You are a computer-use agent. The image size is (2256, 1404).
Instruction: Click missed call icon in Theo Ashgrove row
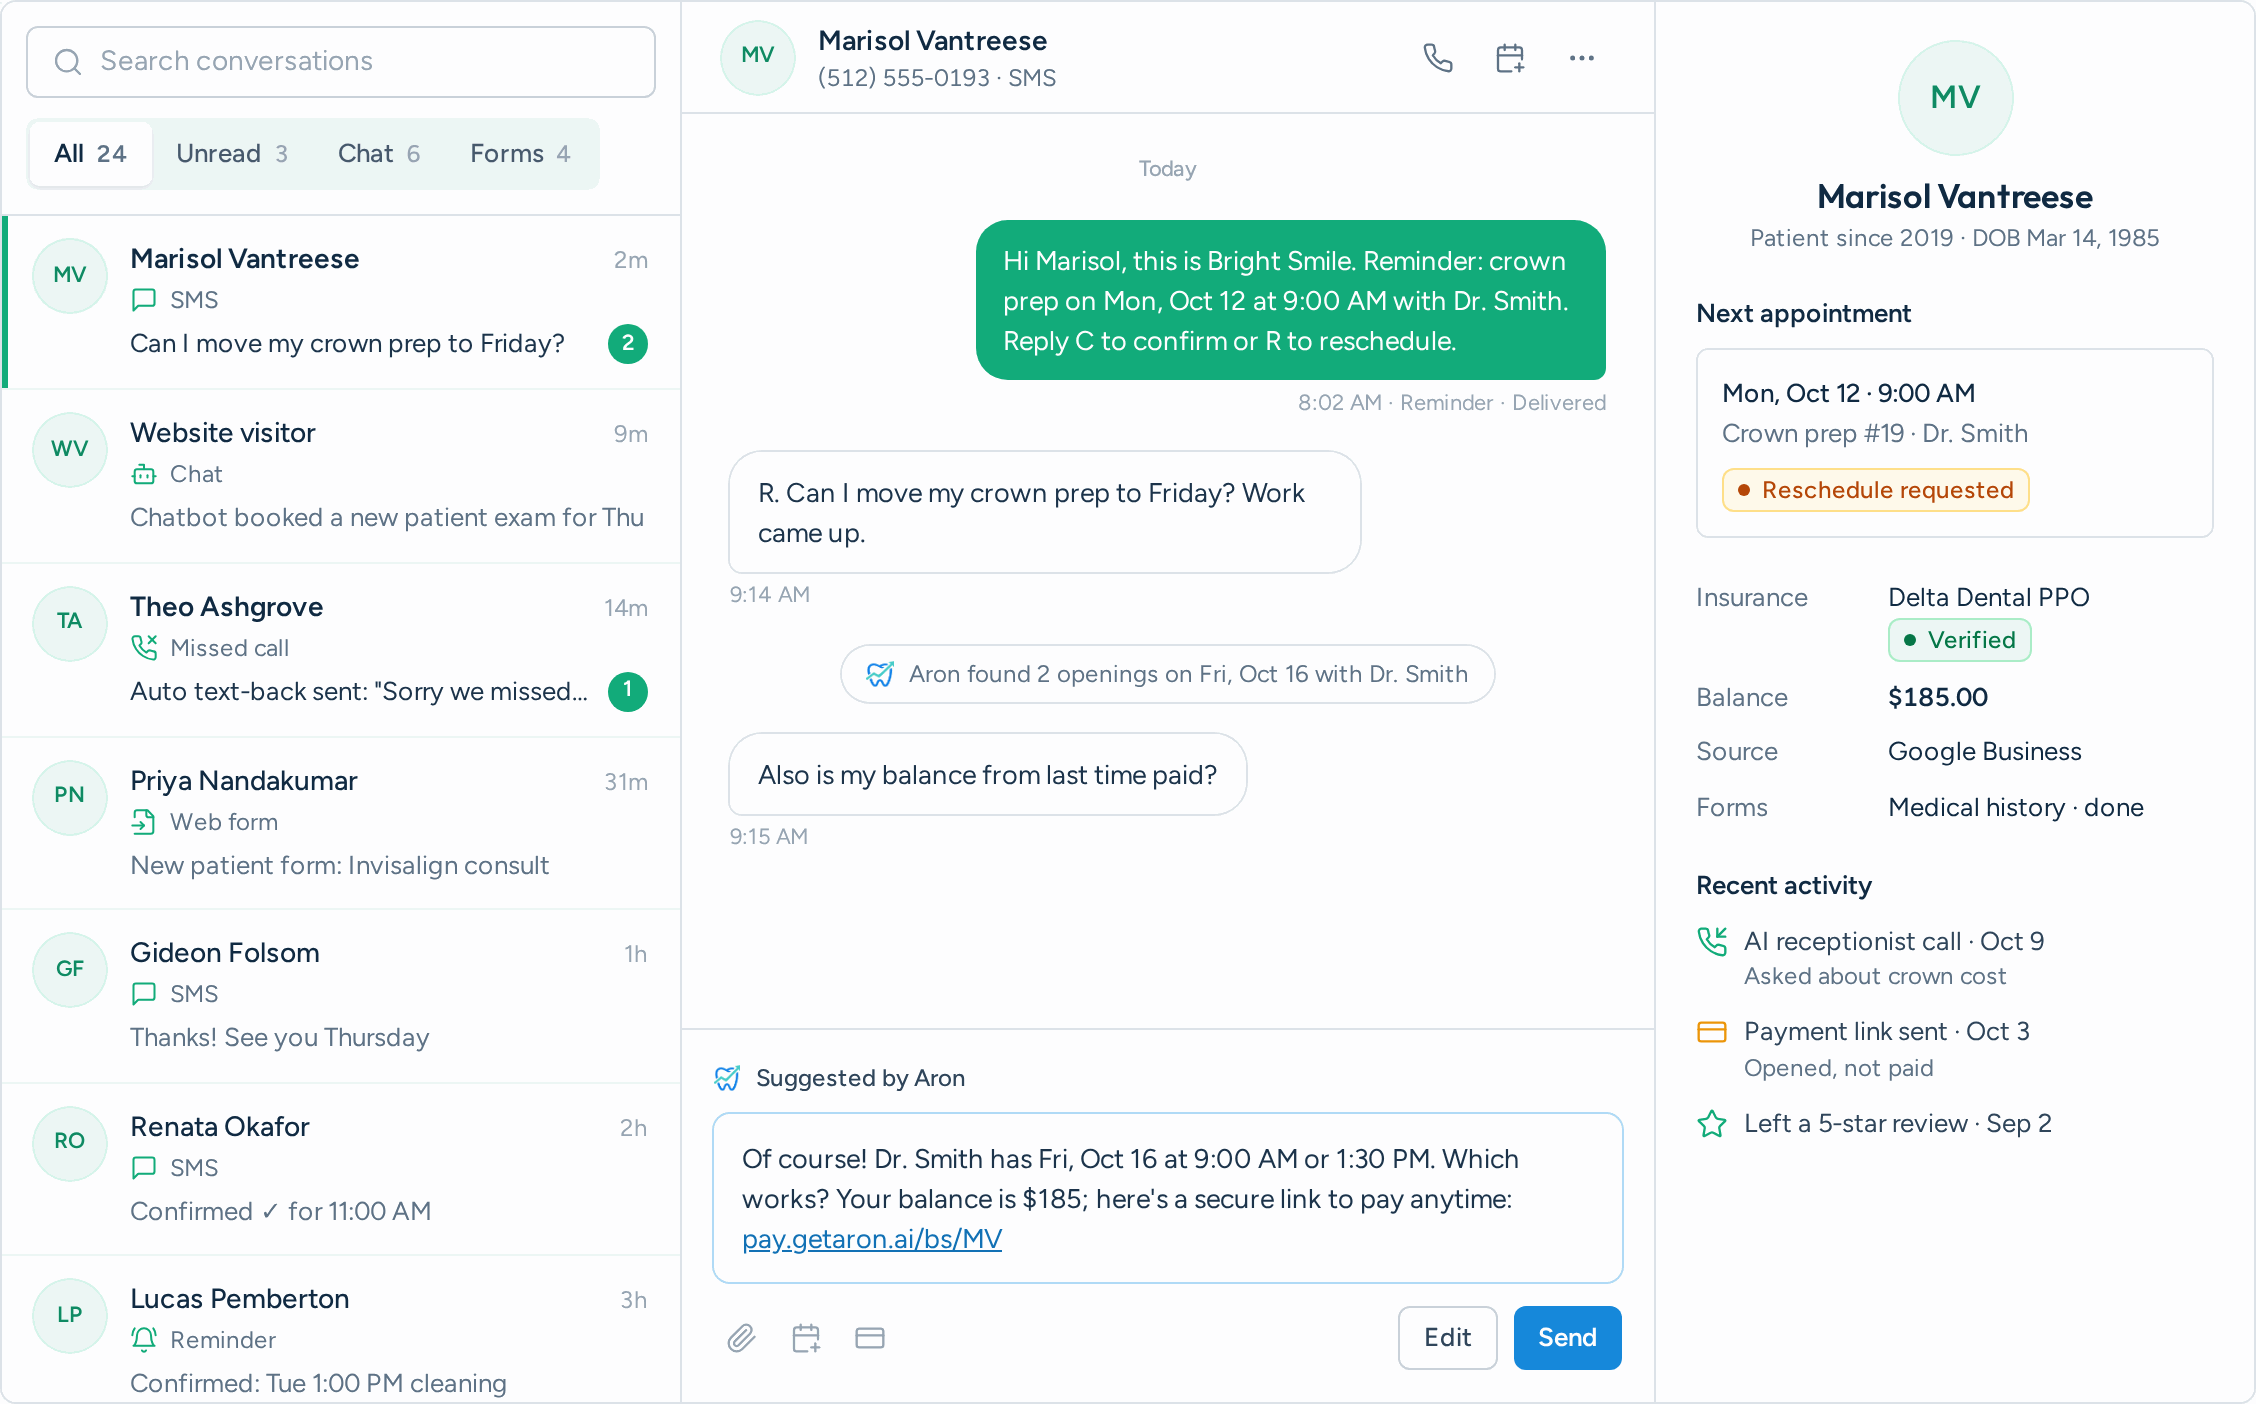click(x=144, y=647)
